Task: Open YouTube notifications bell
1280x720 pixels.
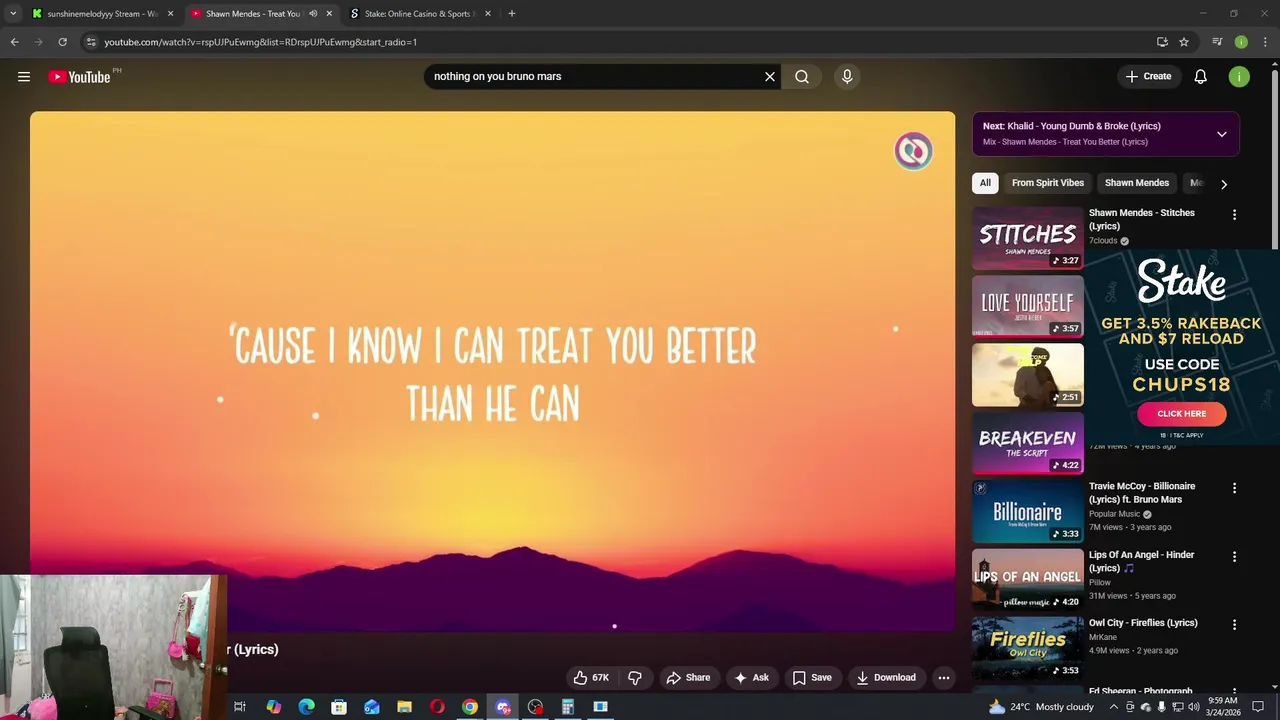Action: pyautogui.click(x=1201, y=76)
